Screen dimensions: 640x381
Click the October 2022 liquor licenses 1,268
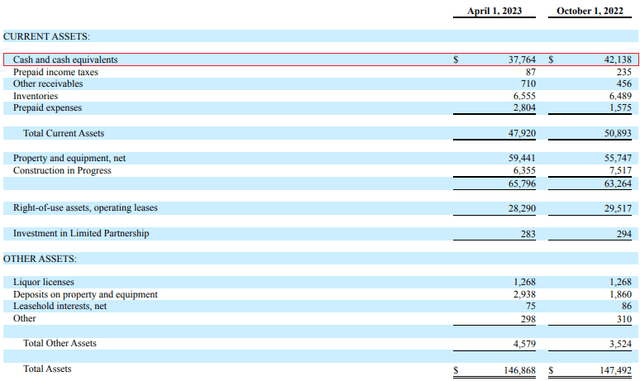pos(620,282)
